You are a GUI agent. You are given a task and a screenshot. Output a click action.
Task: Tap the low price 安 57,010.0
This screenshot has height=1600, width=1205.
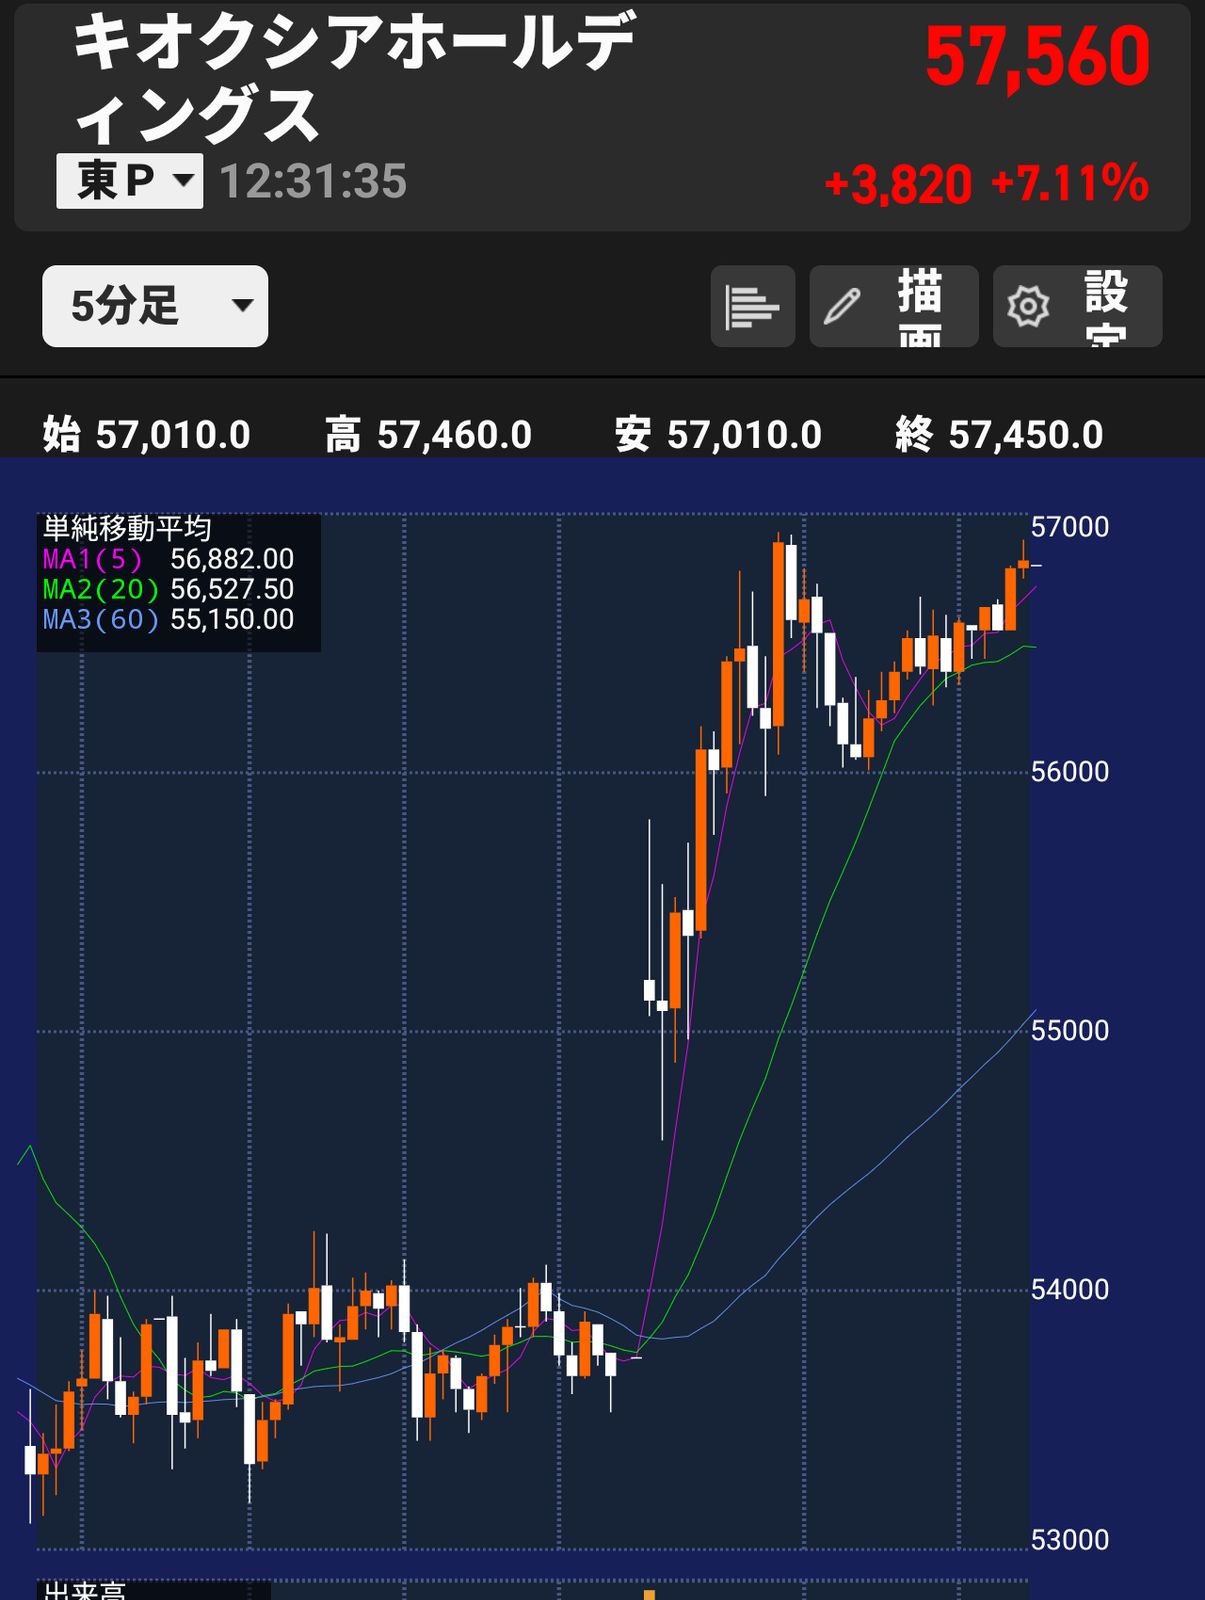click(718, 435)
